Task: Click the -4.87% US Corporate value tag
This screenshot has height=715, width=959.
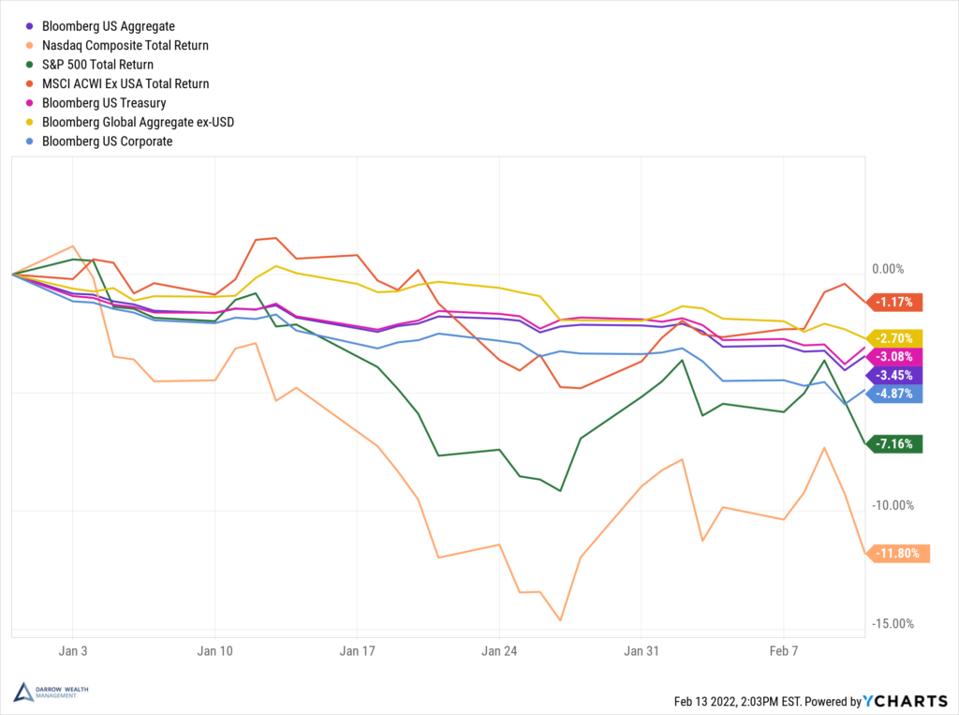Action: pyautogui.click(x=894, y=393)
